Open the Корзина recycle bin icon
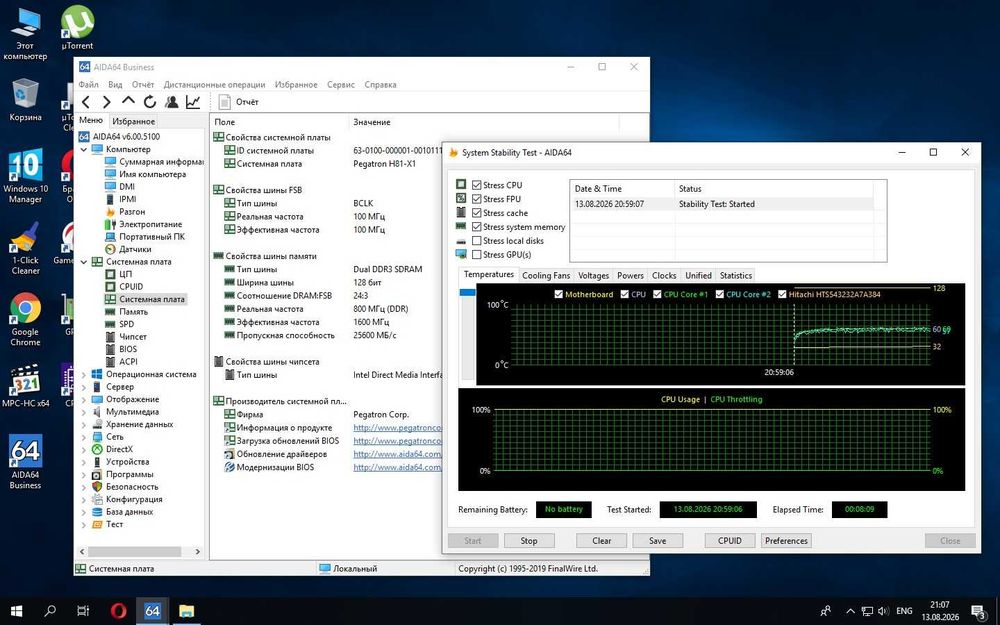This screenshot has height=625, width=1000. (26, 100)
